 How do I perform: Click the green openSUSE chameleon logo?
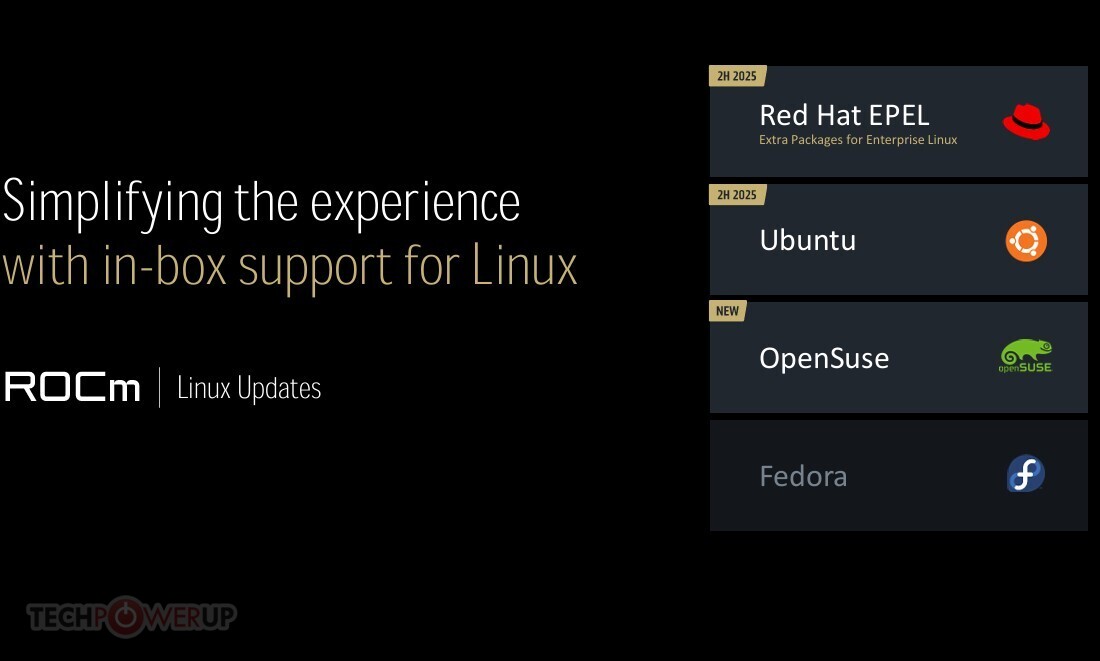click(x=1026, y=356)
